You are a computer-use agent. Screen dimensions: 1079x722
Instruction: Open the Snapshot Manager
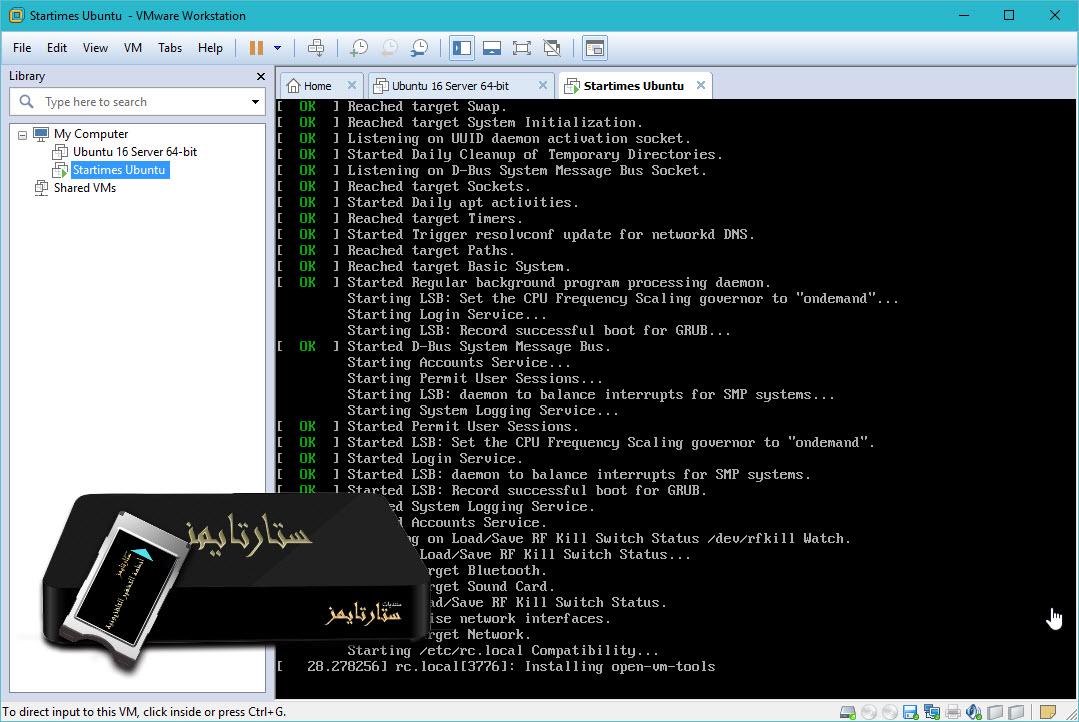point(420,47)
